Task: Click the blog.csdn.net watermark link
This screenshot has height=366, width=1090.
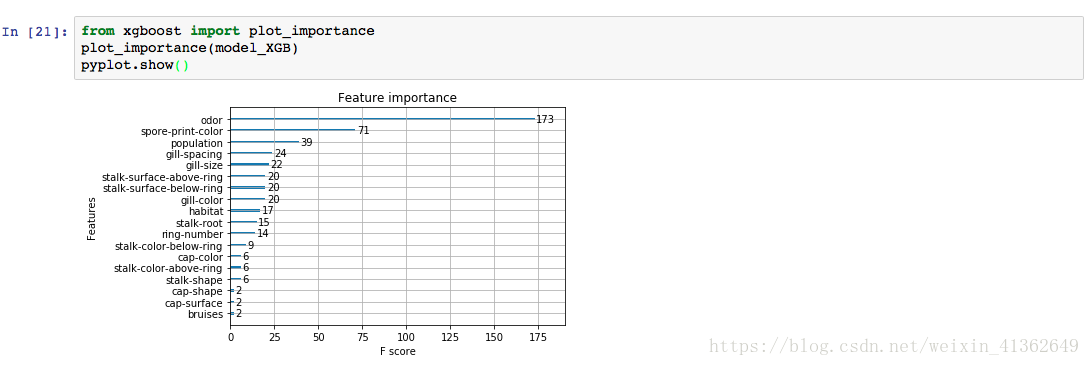Action: (893, 344)
